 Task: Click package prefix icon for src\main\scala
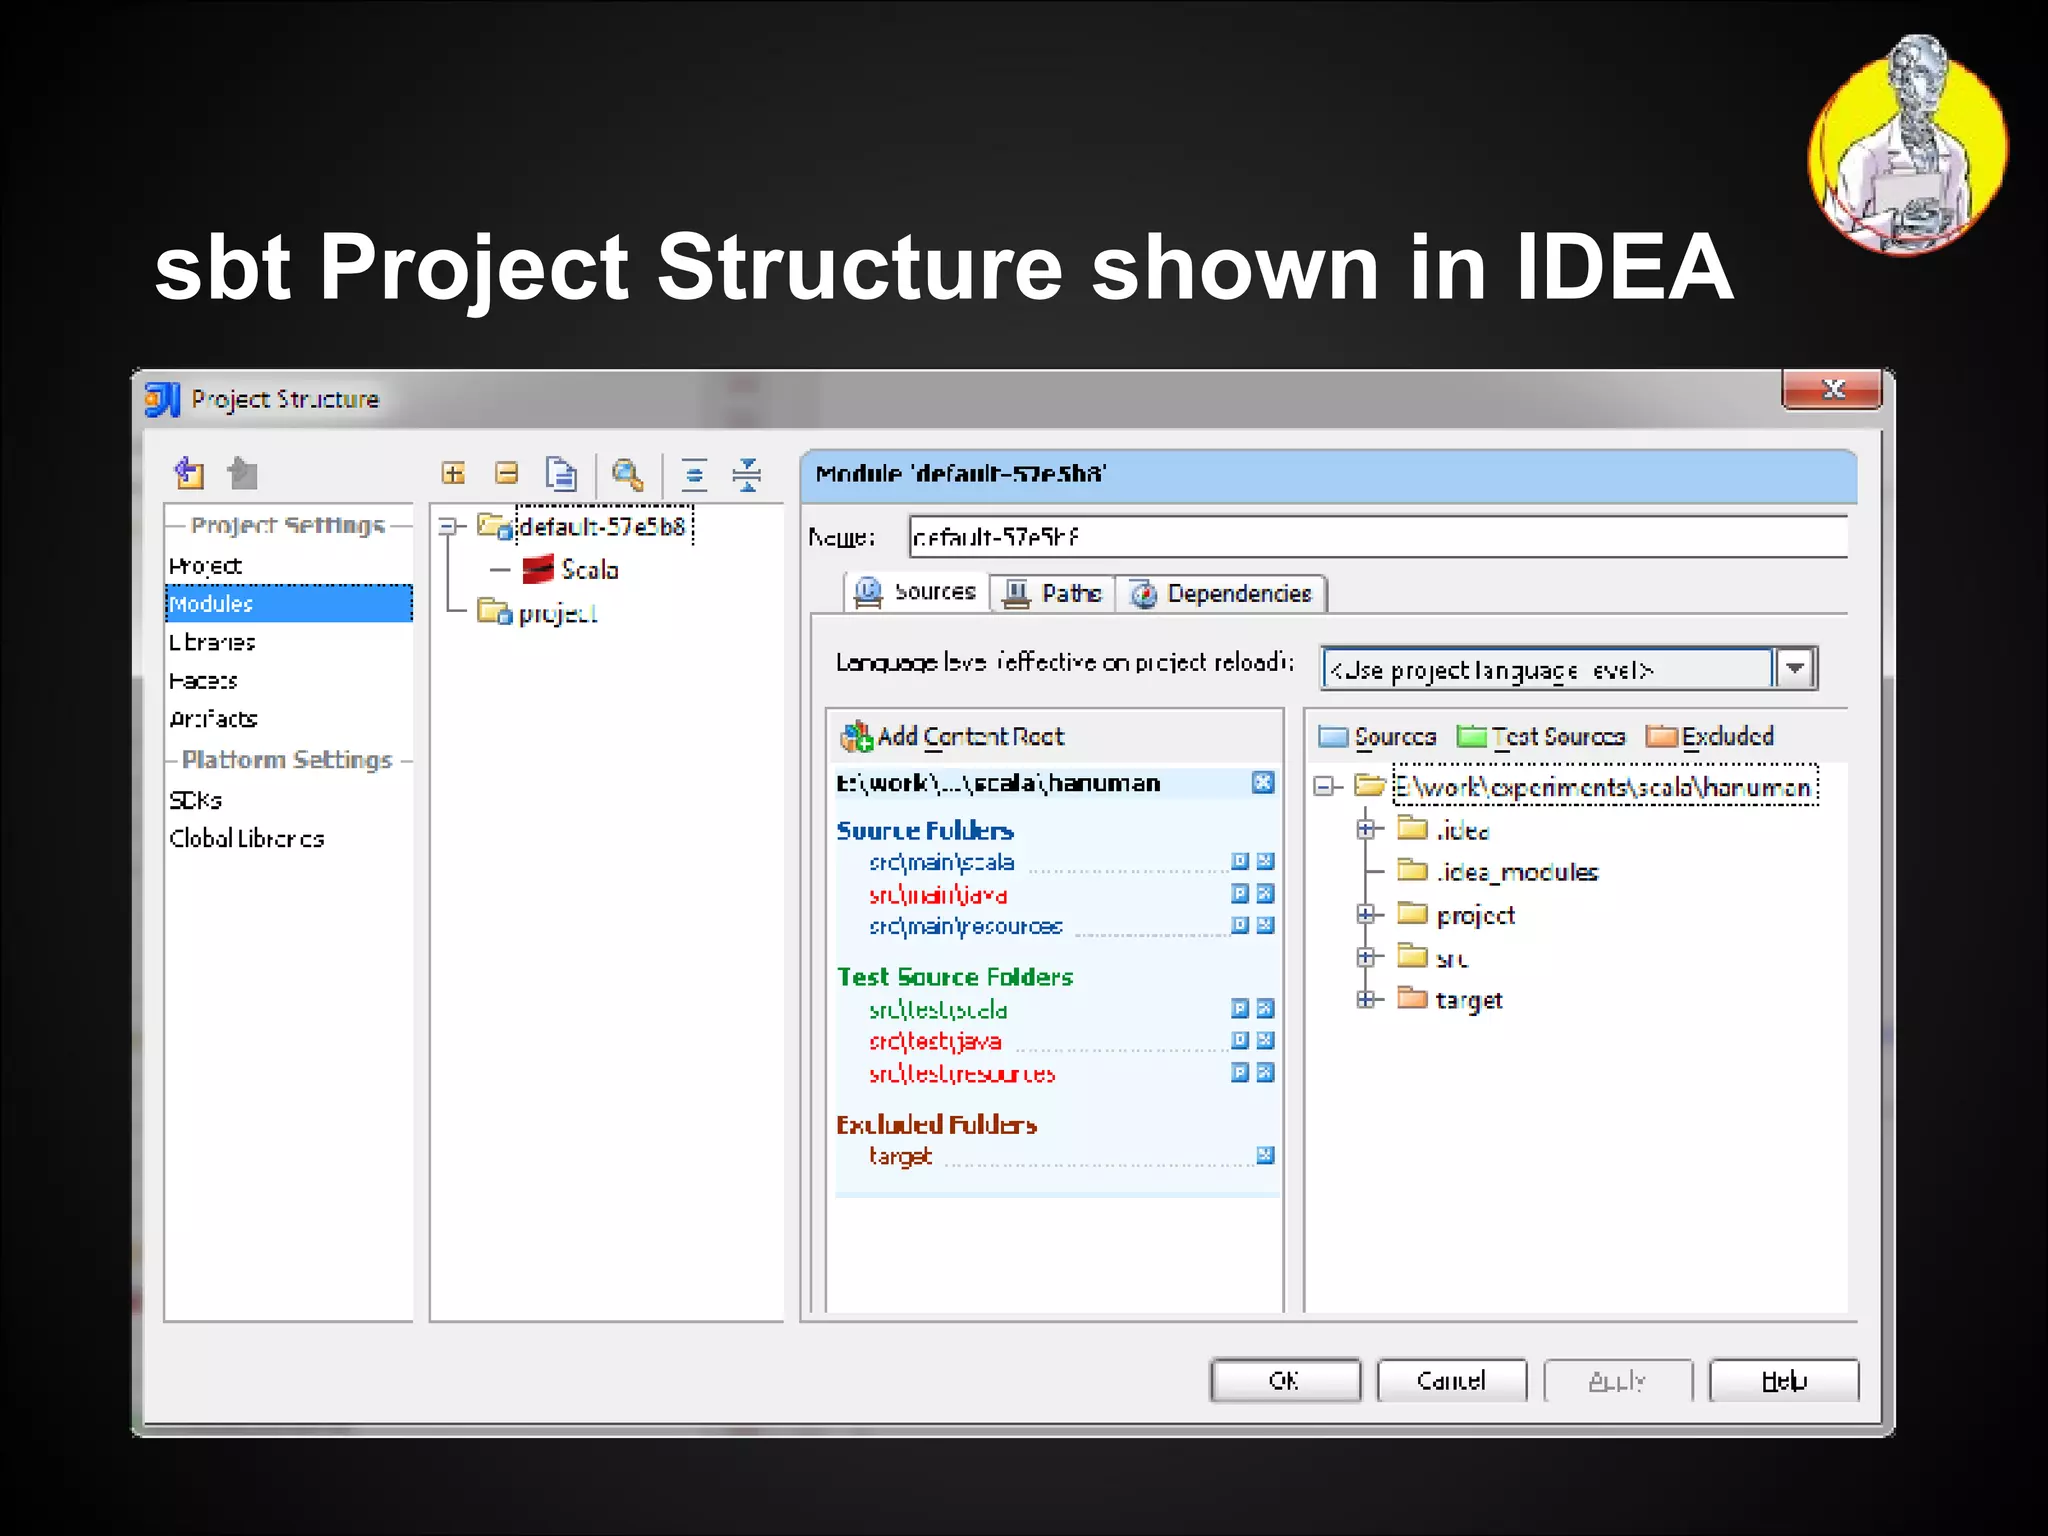click(x=1240, y=861)
